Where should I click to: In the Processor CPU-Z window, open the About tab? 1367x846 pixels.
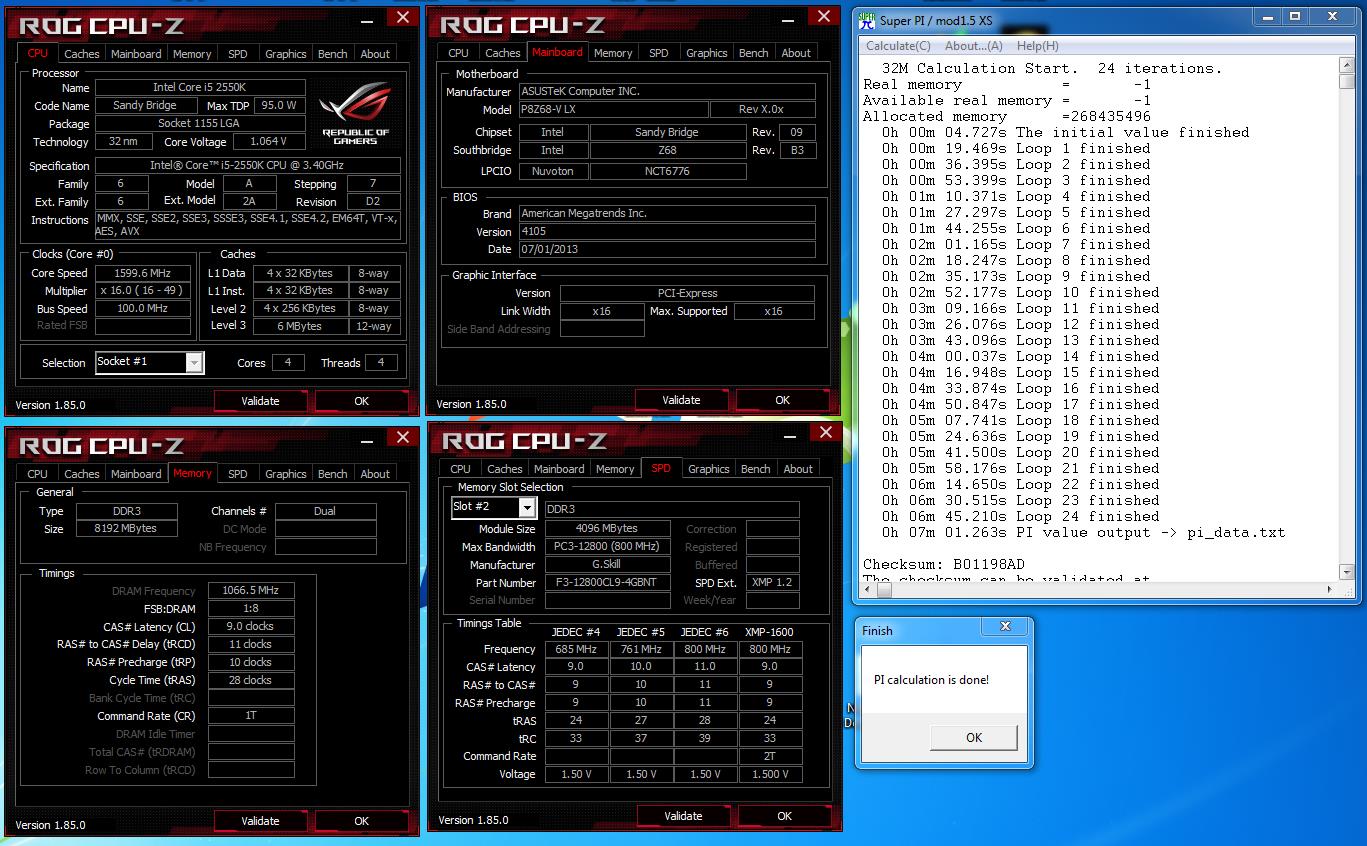(x=375, y=54)
